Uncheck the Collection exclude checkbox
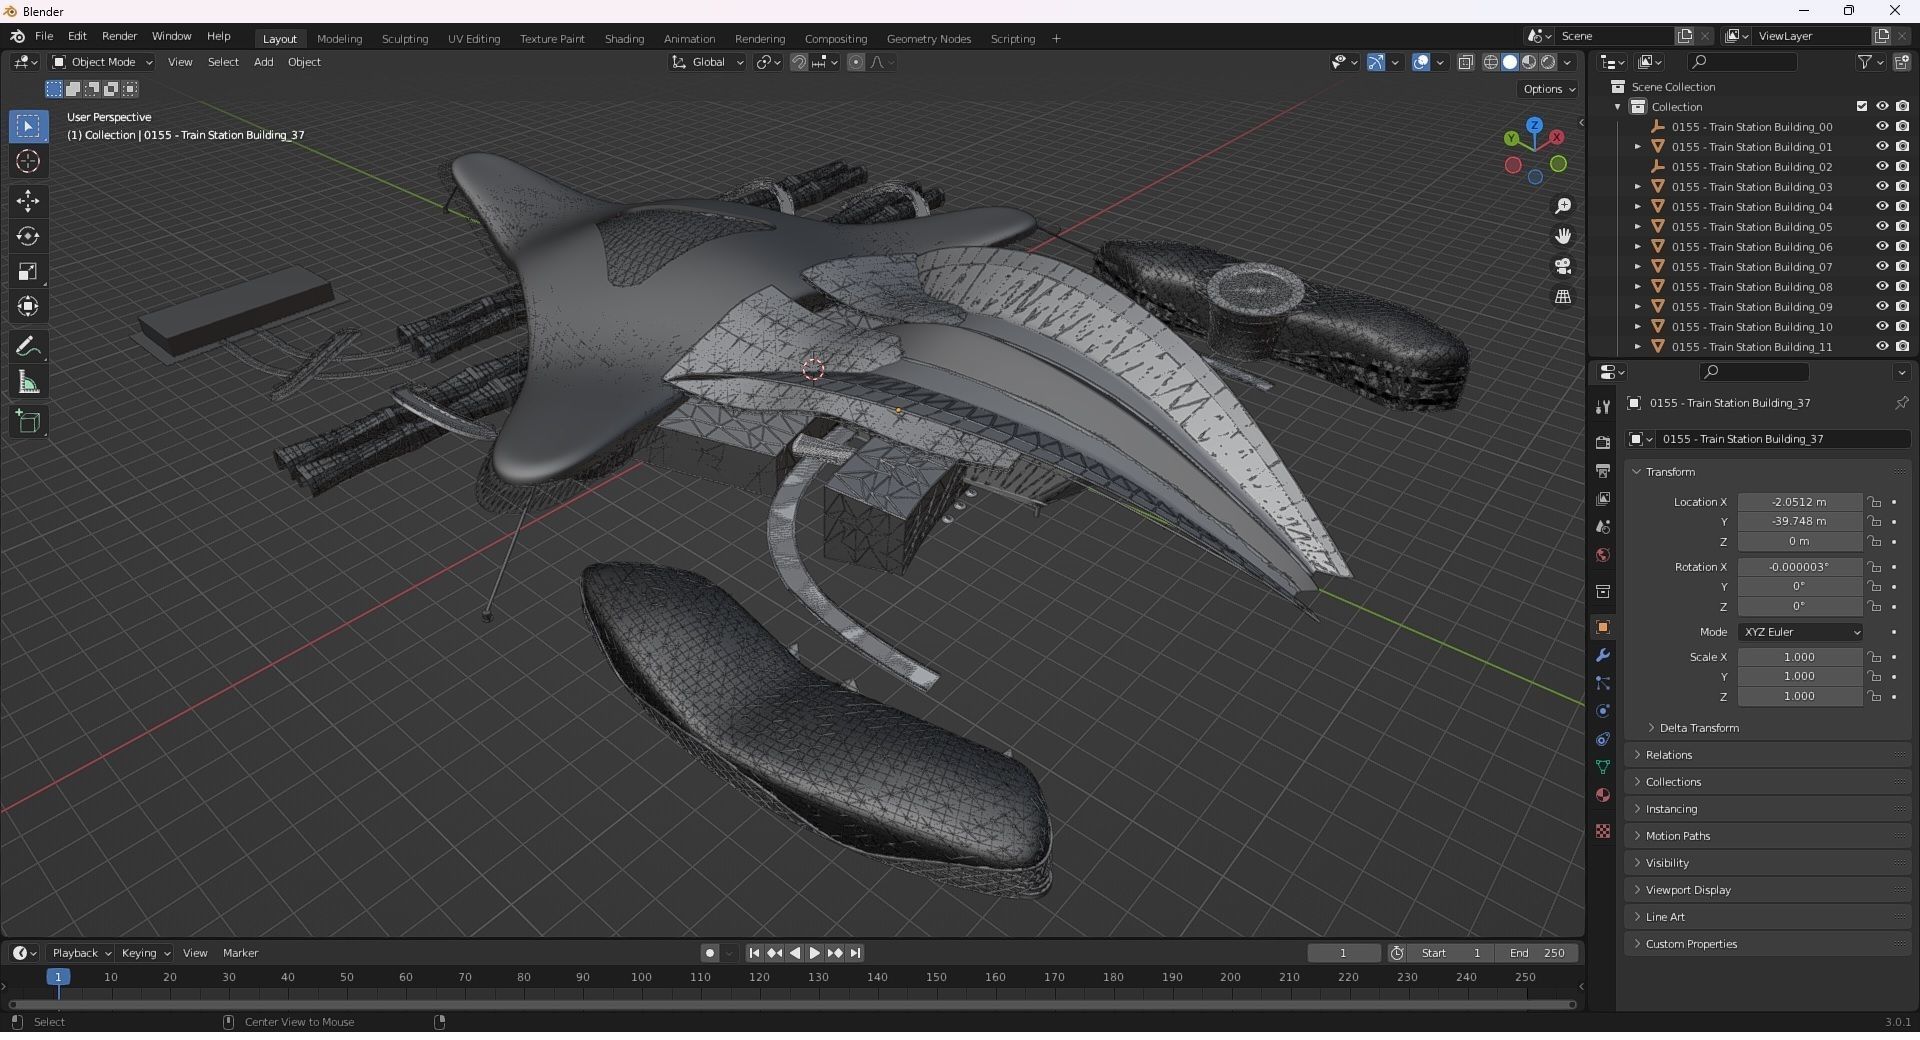Screen dimensions: 1920x1040 point(1862,107)
